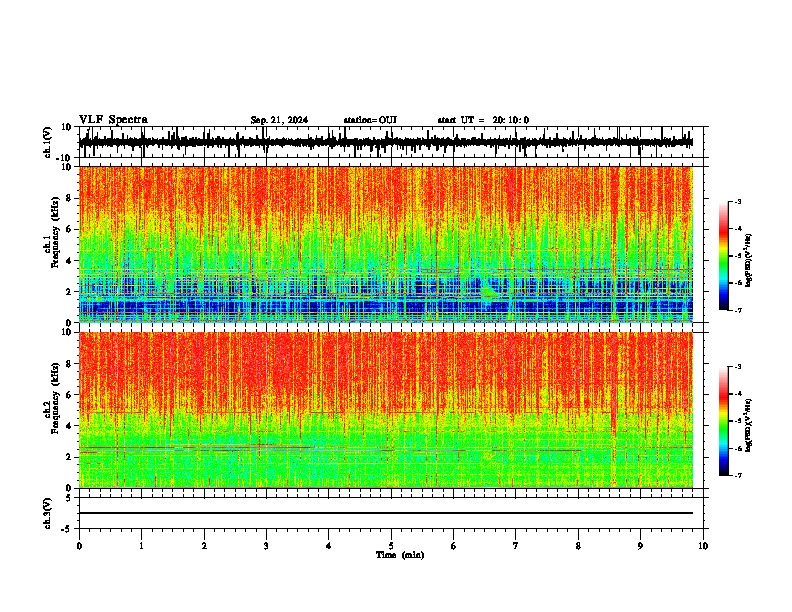Click the '-3' label on ch.2 colorbar

coord(737,367)
